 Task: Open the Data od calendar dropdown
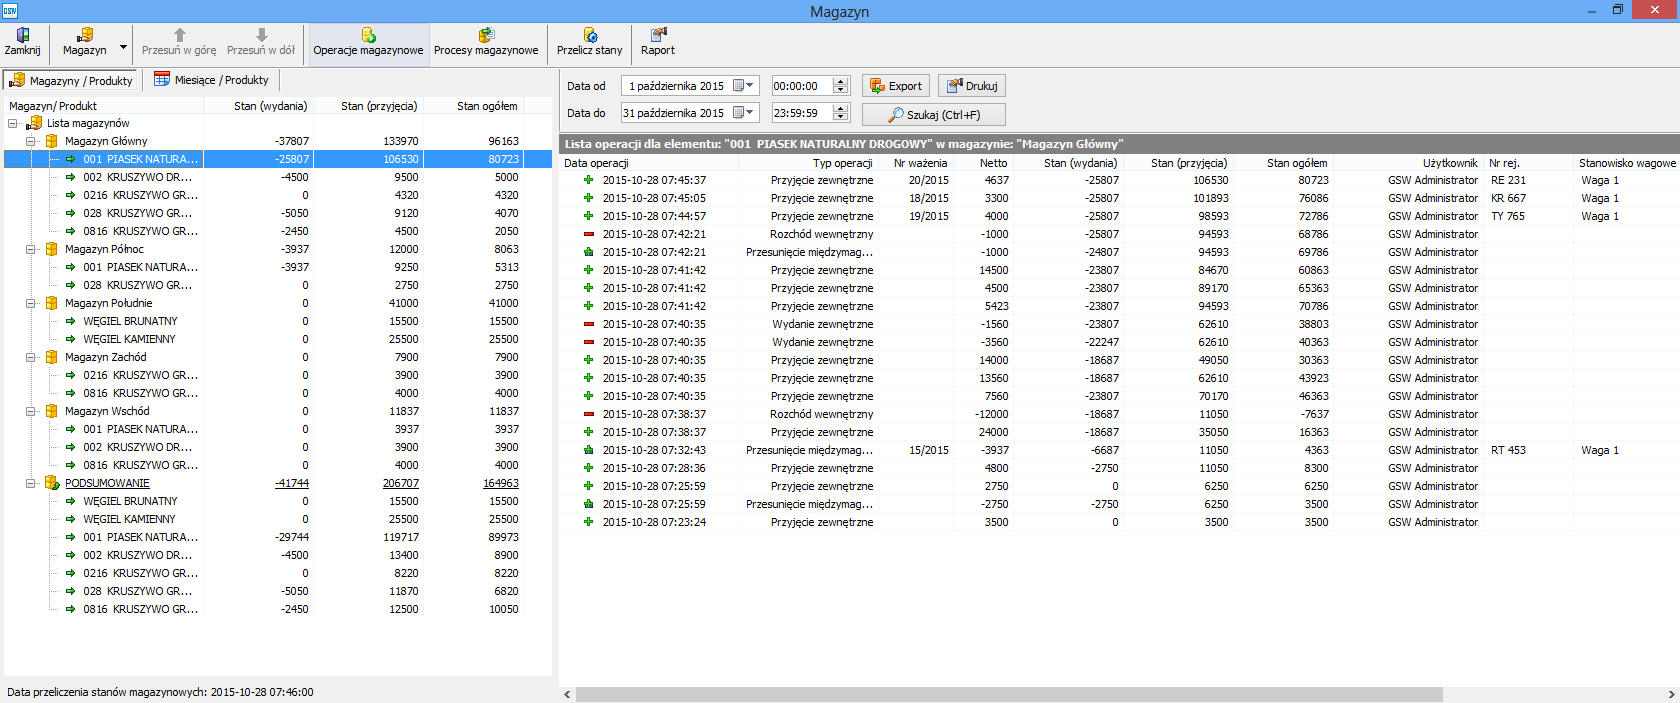click(x=744, y=86)
